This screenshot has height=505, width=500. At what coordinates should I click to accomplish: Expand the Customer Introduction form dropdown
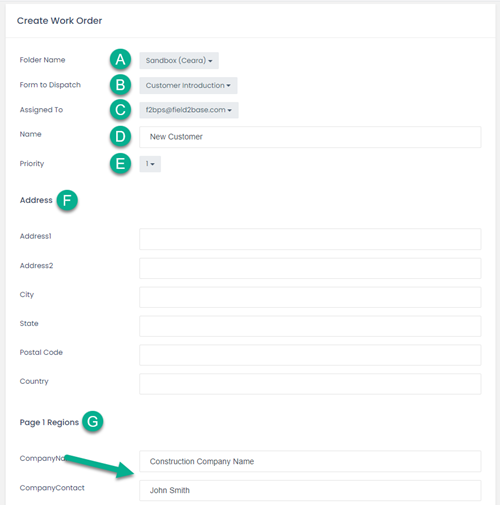pos(188,85)
